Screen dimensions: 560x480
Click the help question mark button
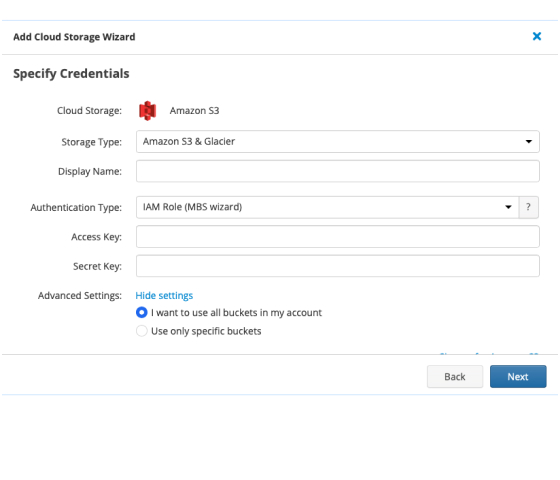click(528, 207)
